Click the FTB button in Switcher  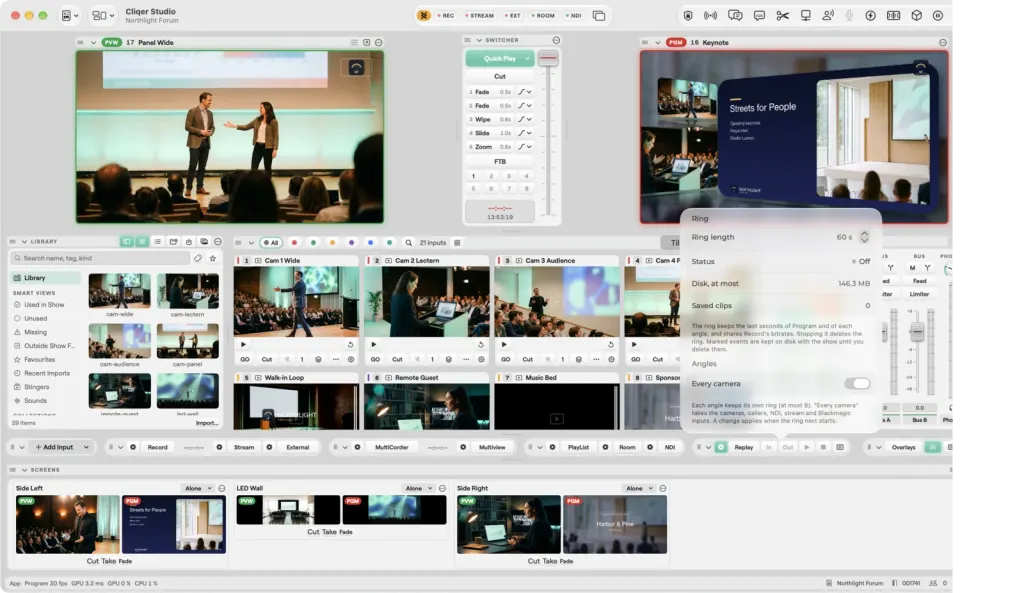pos(500,161)
